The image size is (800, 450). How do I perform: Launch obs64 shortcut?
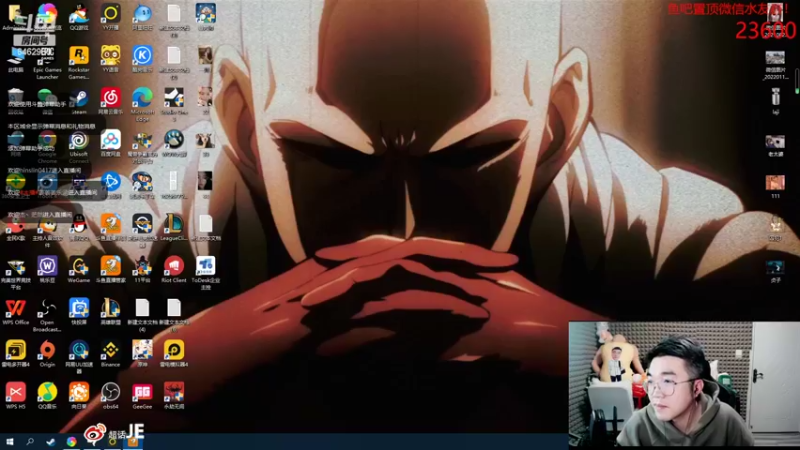click(110, 395)
